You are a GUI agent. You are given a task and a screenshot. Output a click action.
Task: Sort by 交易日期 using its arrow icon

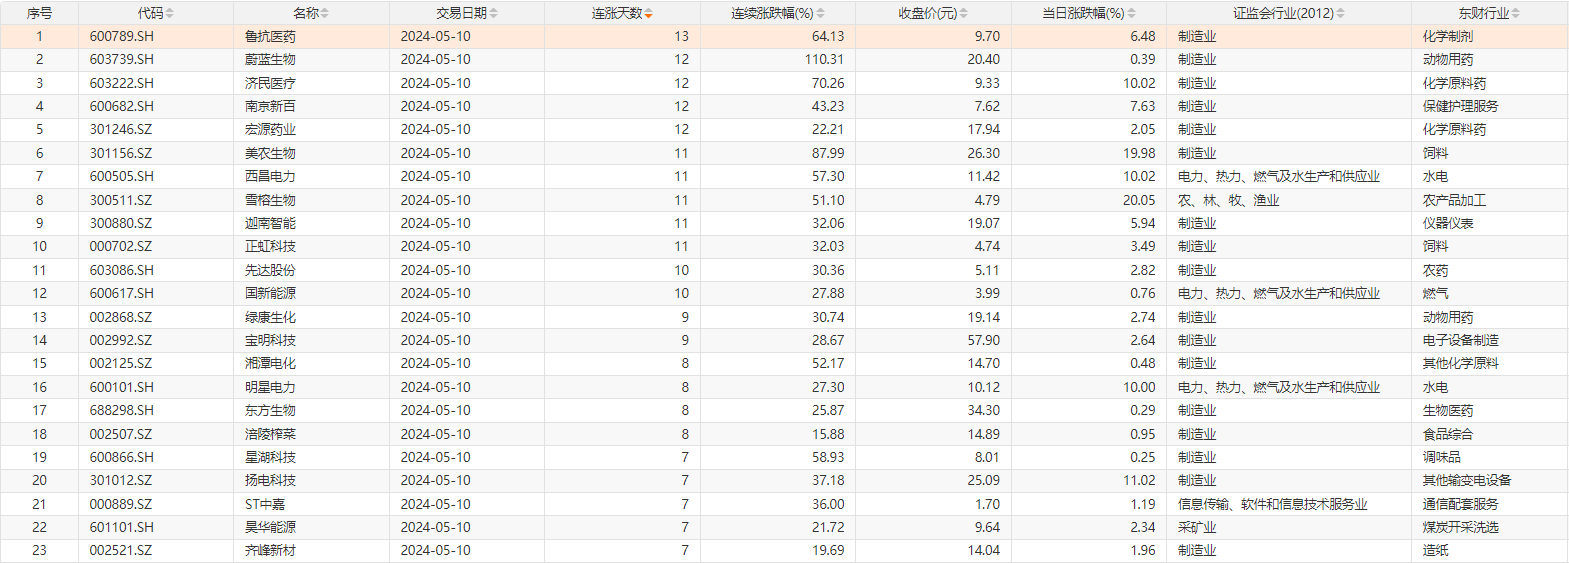pyautogui.click(x=493, y=13)
